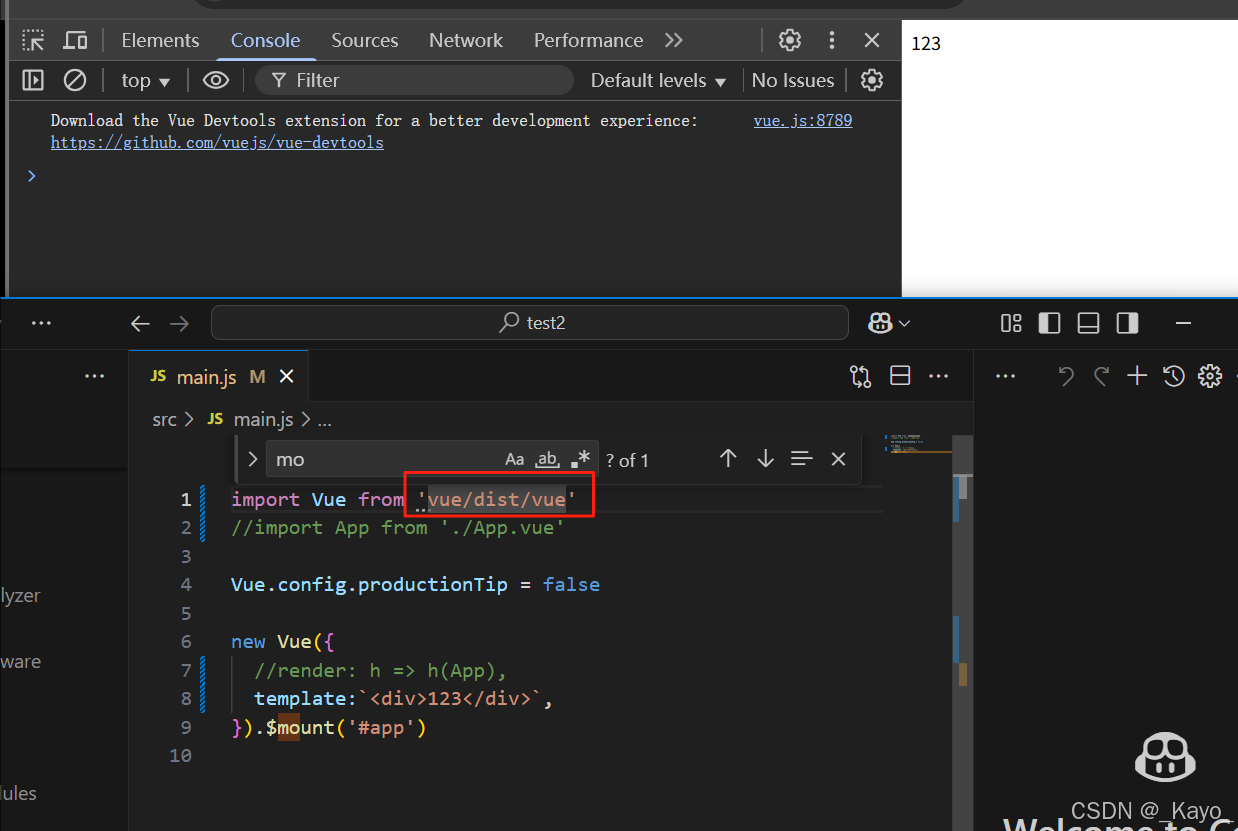Go forward with VS Code right arrow
Image resolution: width=1238 pixels, height=831 pixels.
179,323
